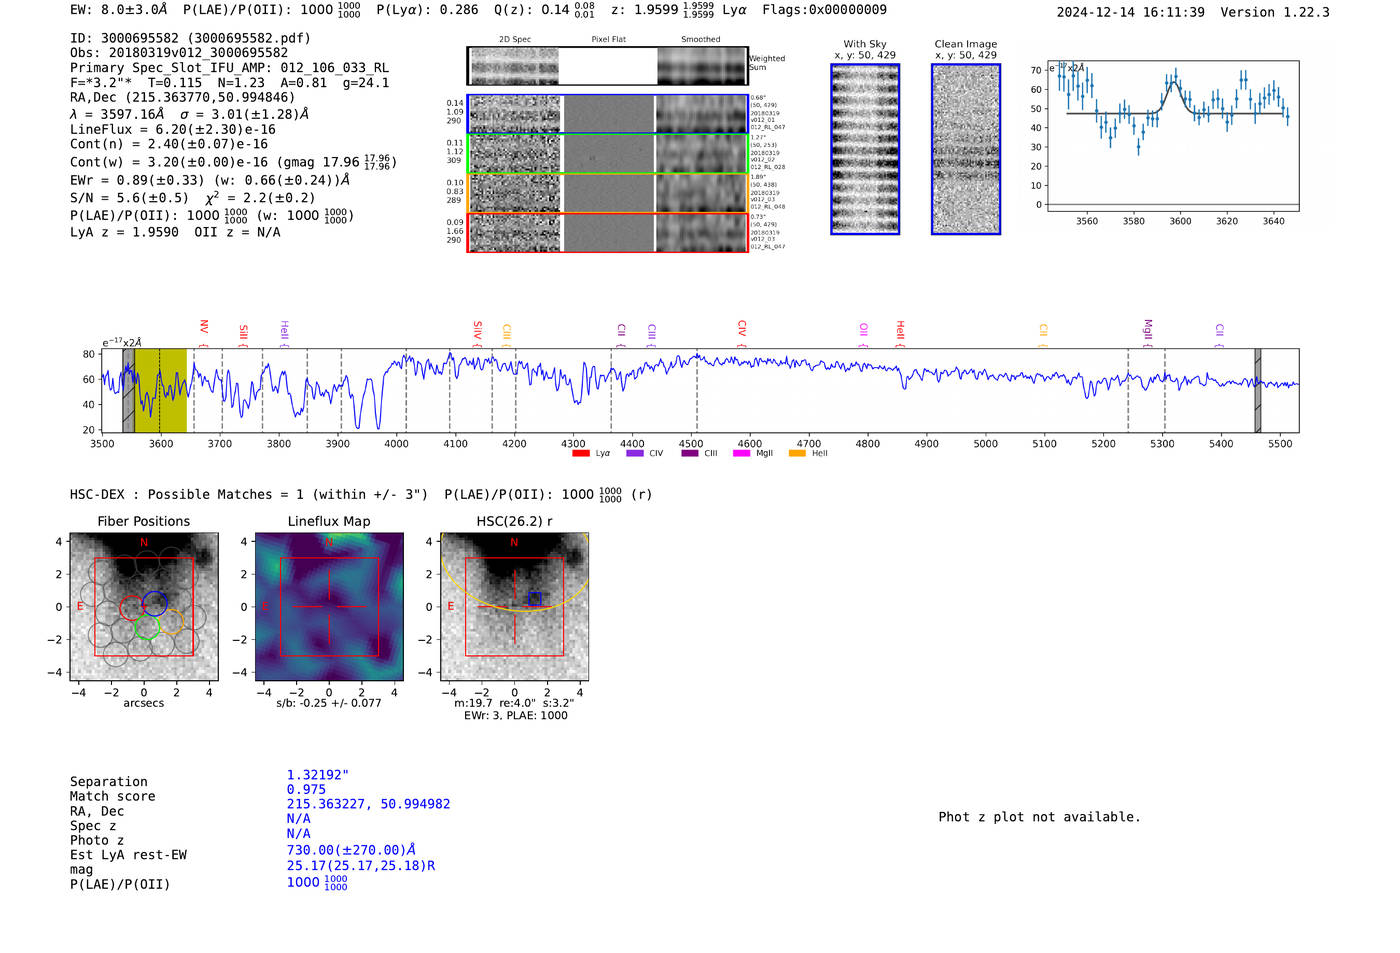Click the dark purple CIII legend swatch
1400x953 pixels.
tap(690, 454)
